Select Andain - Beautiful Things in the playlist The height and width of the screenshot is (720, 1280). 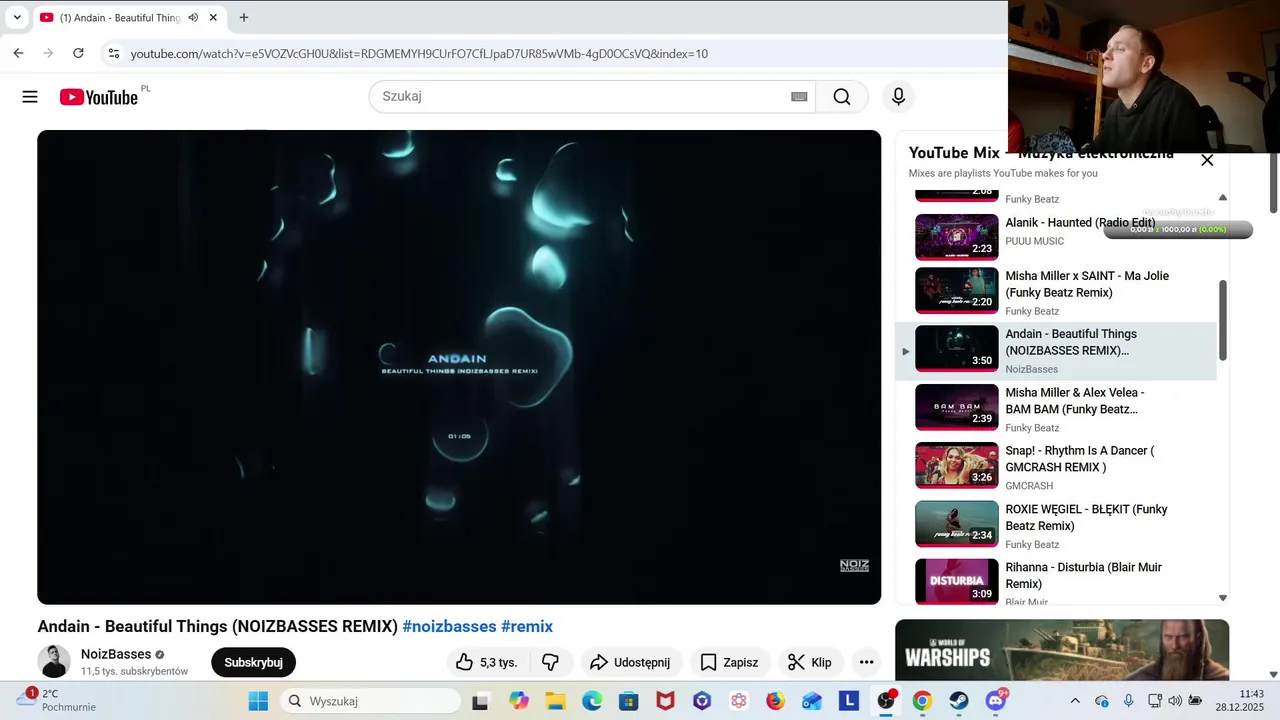click(x=1056, y=351)
